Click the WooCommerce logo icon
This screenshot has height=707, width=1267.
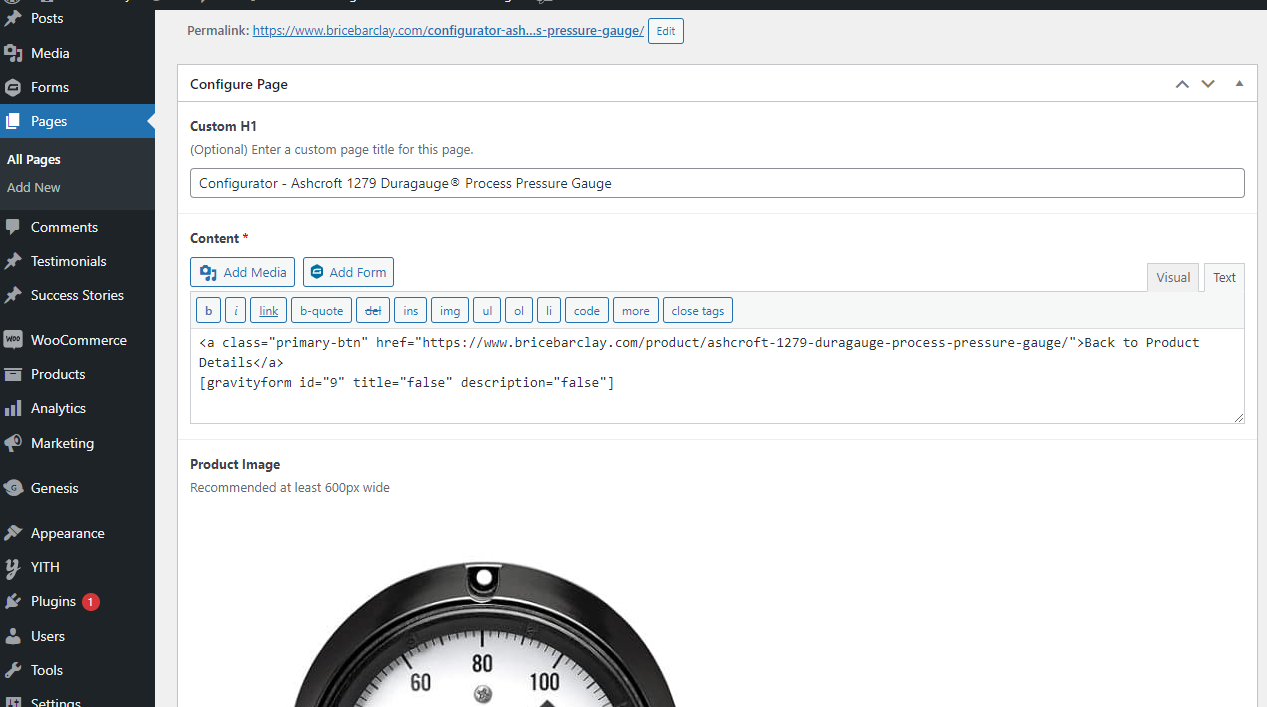[x=13, y=340]
